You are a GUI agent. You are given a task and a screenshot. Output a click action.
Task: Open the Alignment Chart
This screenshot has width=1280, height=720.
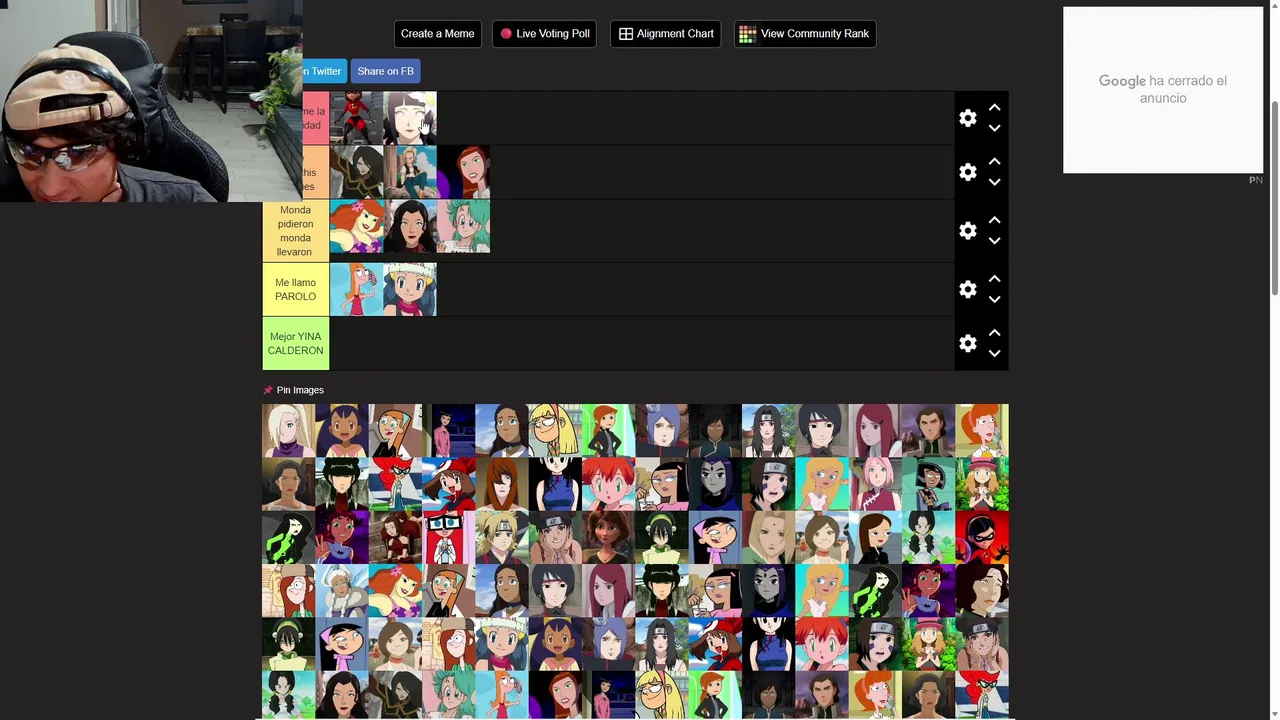click(x=665, y=34)
